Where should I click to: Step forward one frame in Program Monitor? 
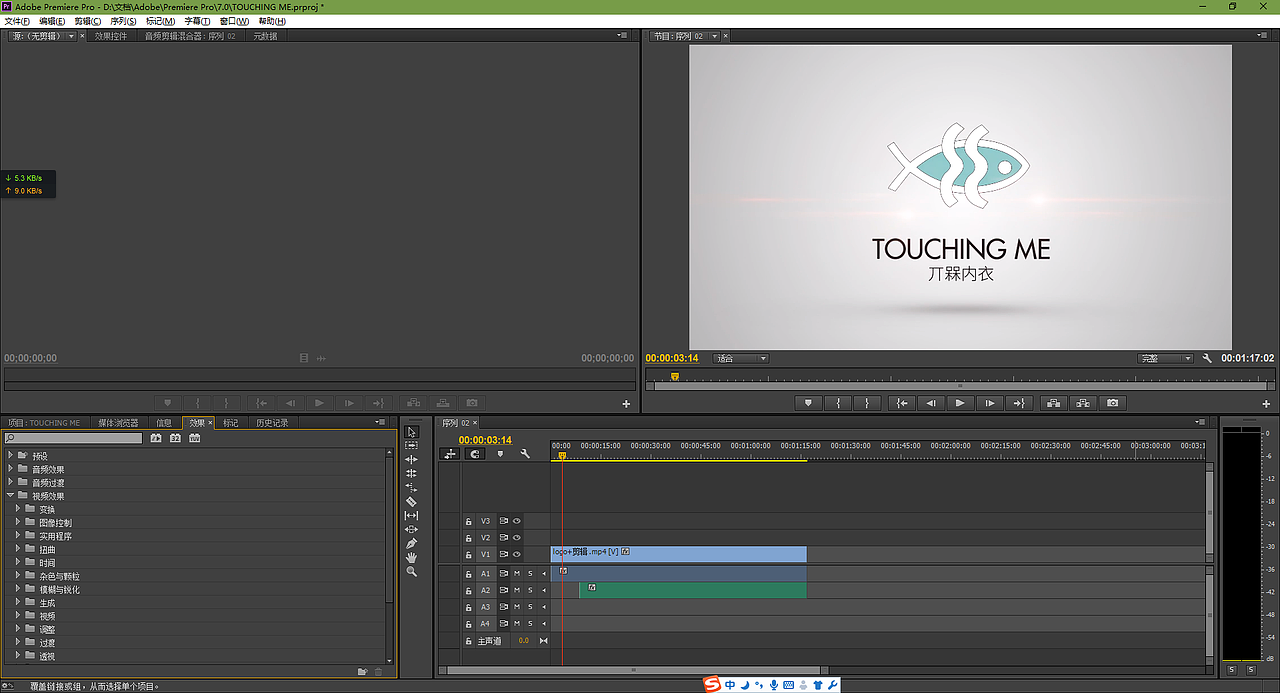pyautogui.click(x=989, y=403)
